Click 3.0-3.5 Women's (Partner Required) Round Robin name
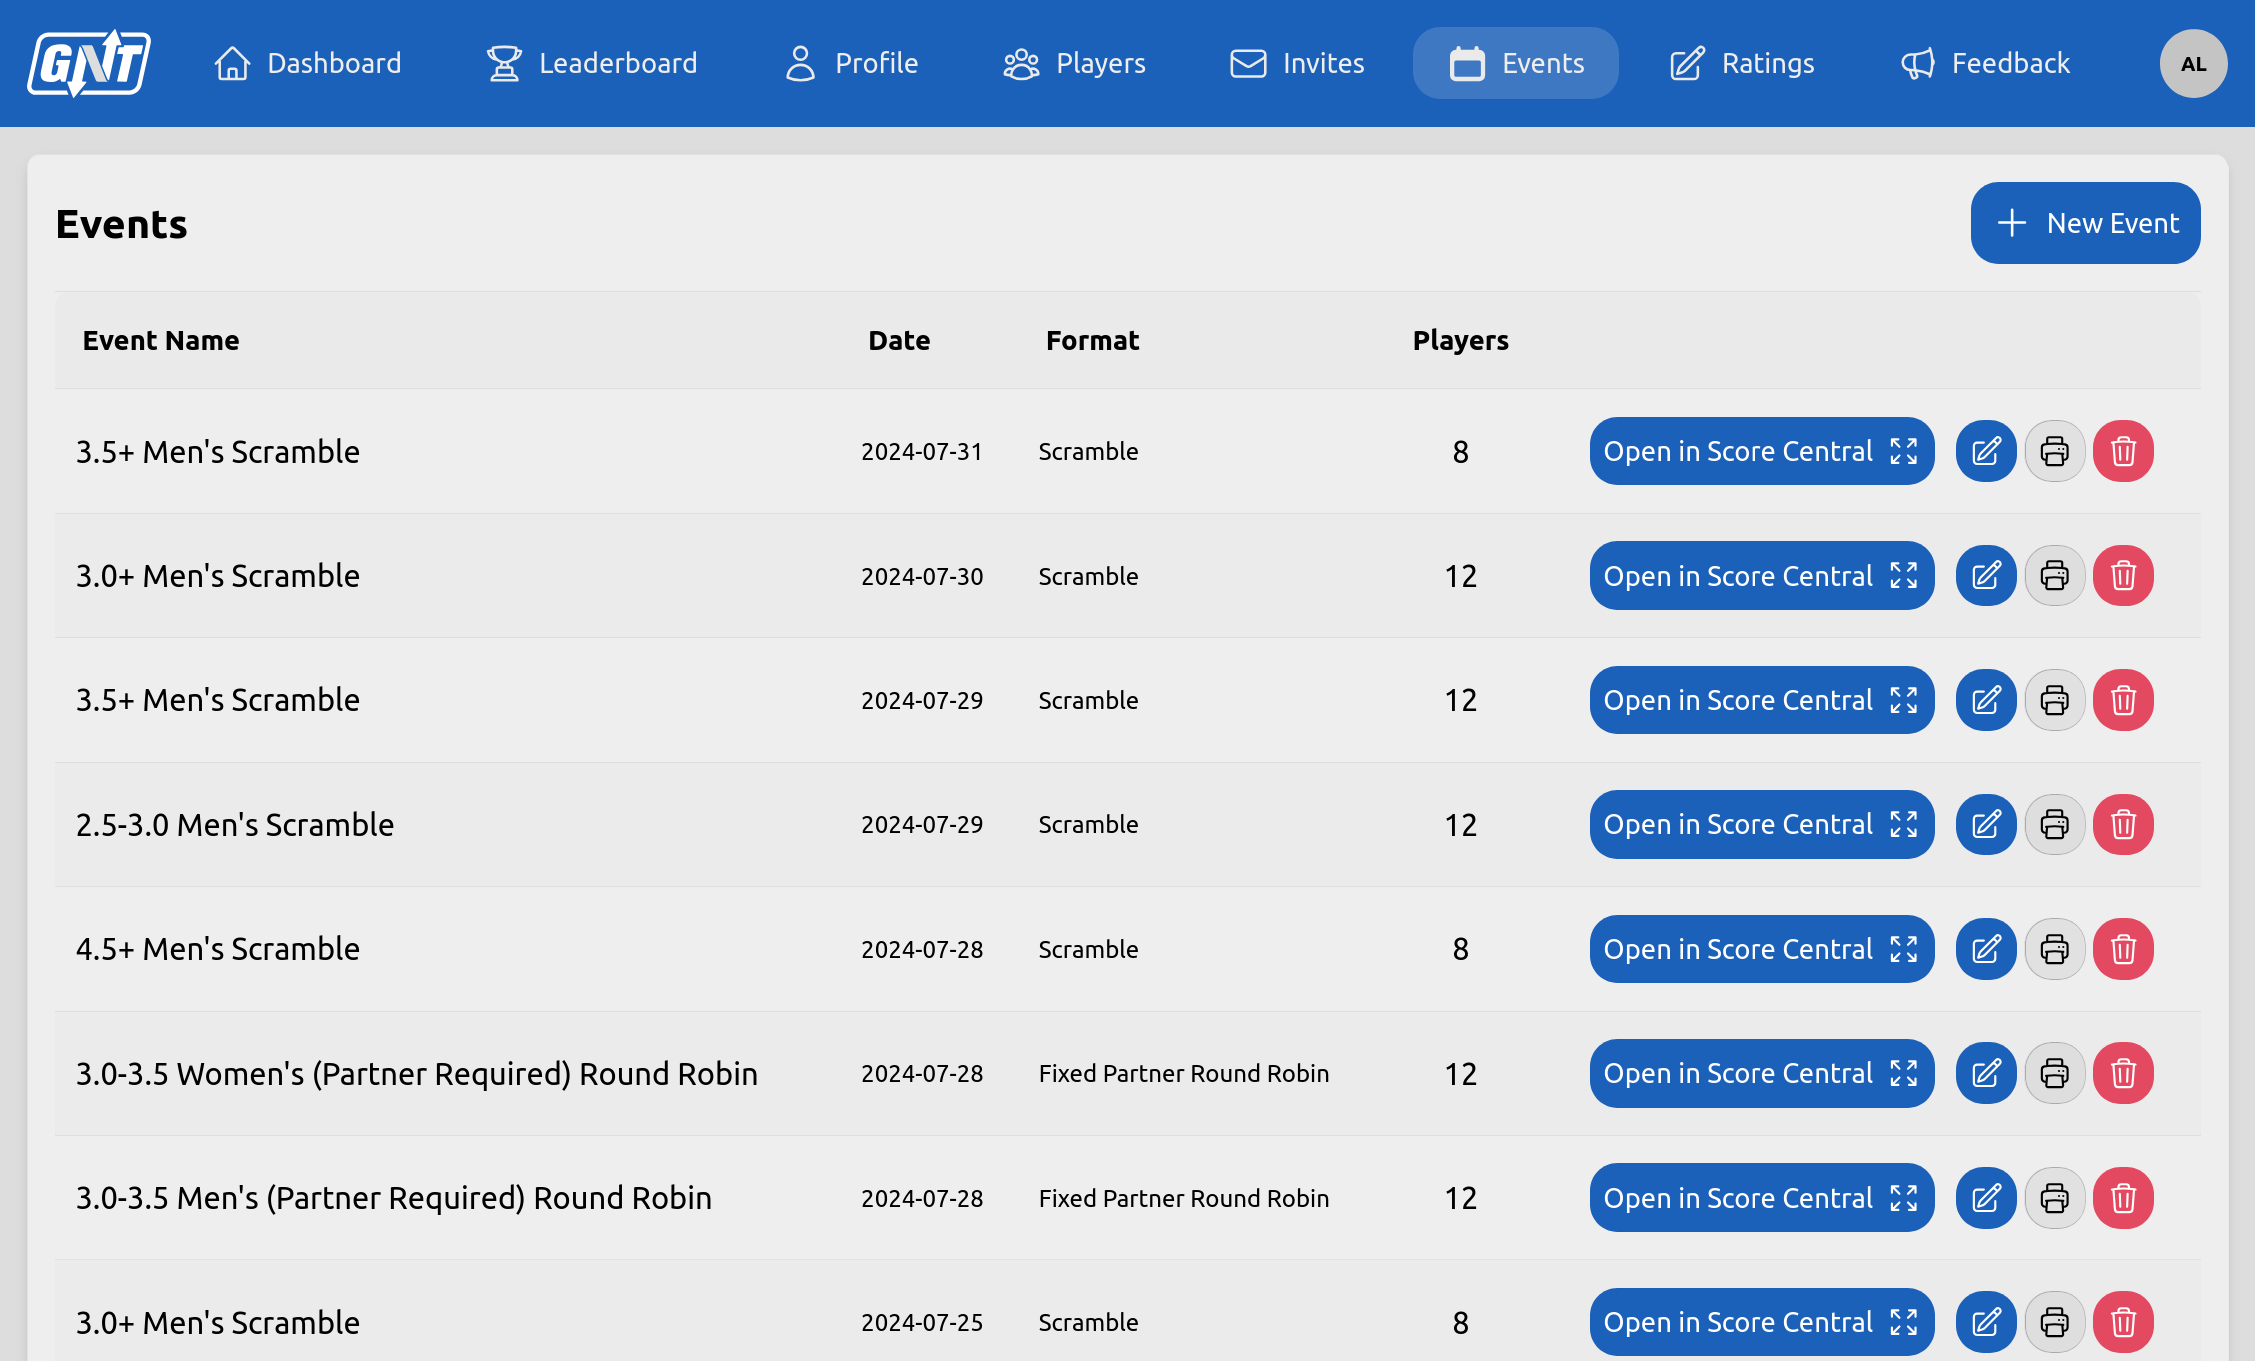This screenshot has height=1361, width=2256. click(417, 1074)
